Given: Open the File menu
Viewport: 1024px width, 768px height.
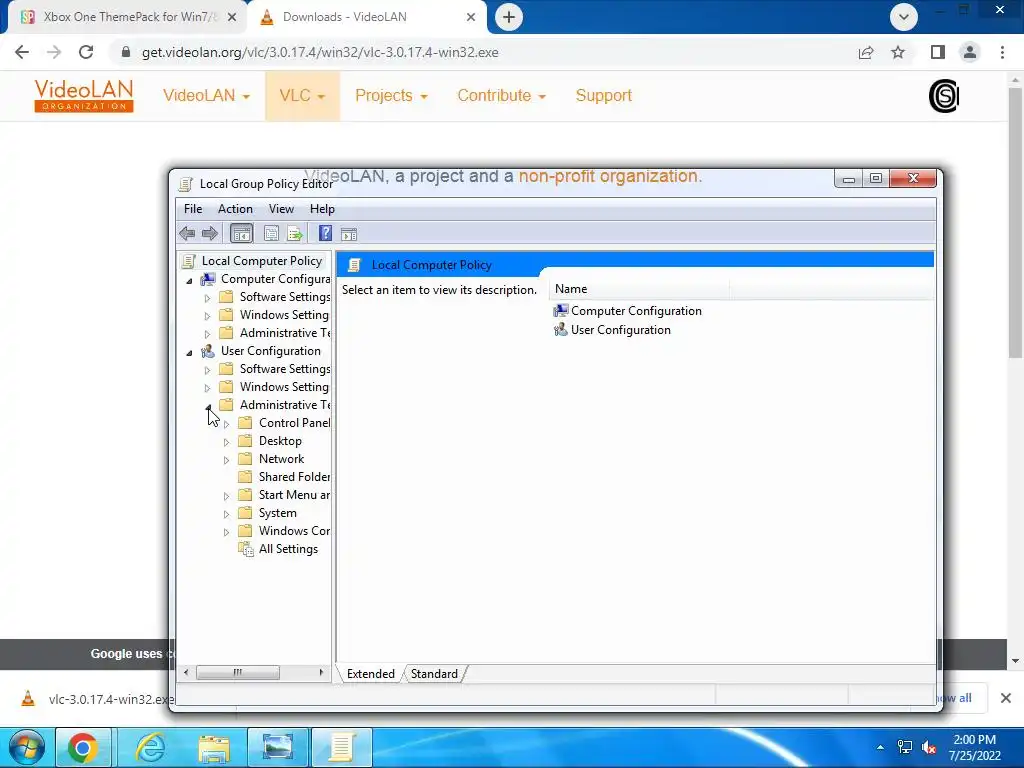Looking at the screenshot, I should tap(193, 209).
